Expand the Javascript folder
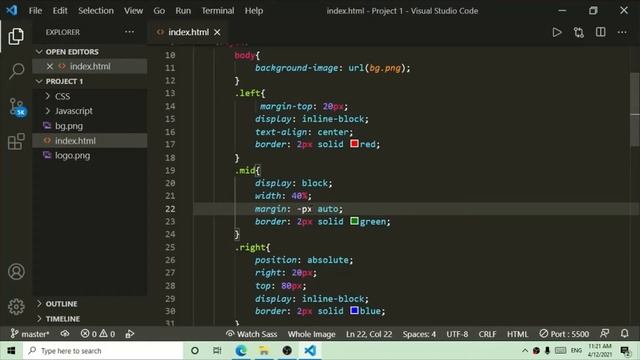The height and width of the screenshot is (360, 640). tap(90, 111)
